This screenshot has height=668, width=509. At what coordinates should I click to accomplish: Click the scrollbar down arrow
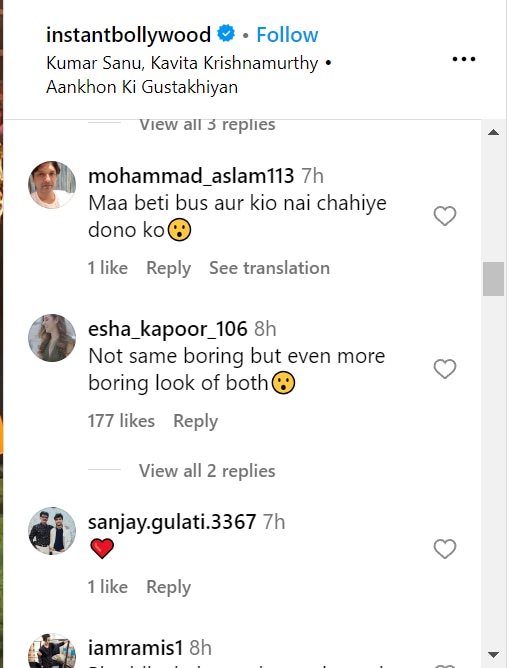click(494, 654)
